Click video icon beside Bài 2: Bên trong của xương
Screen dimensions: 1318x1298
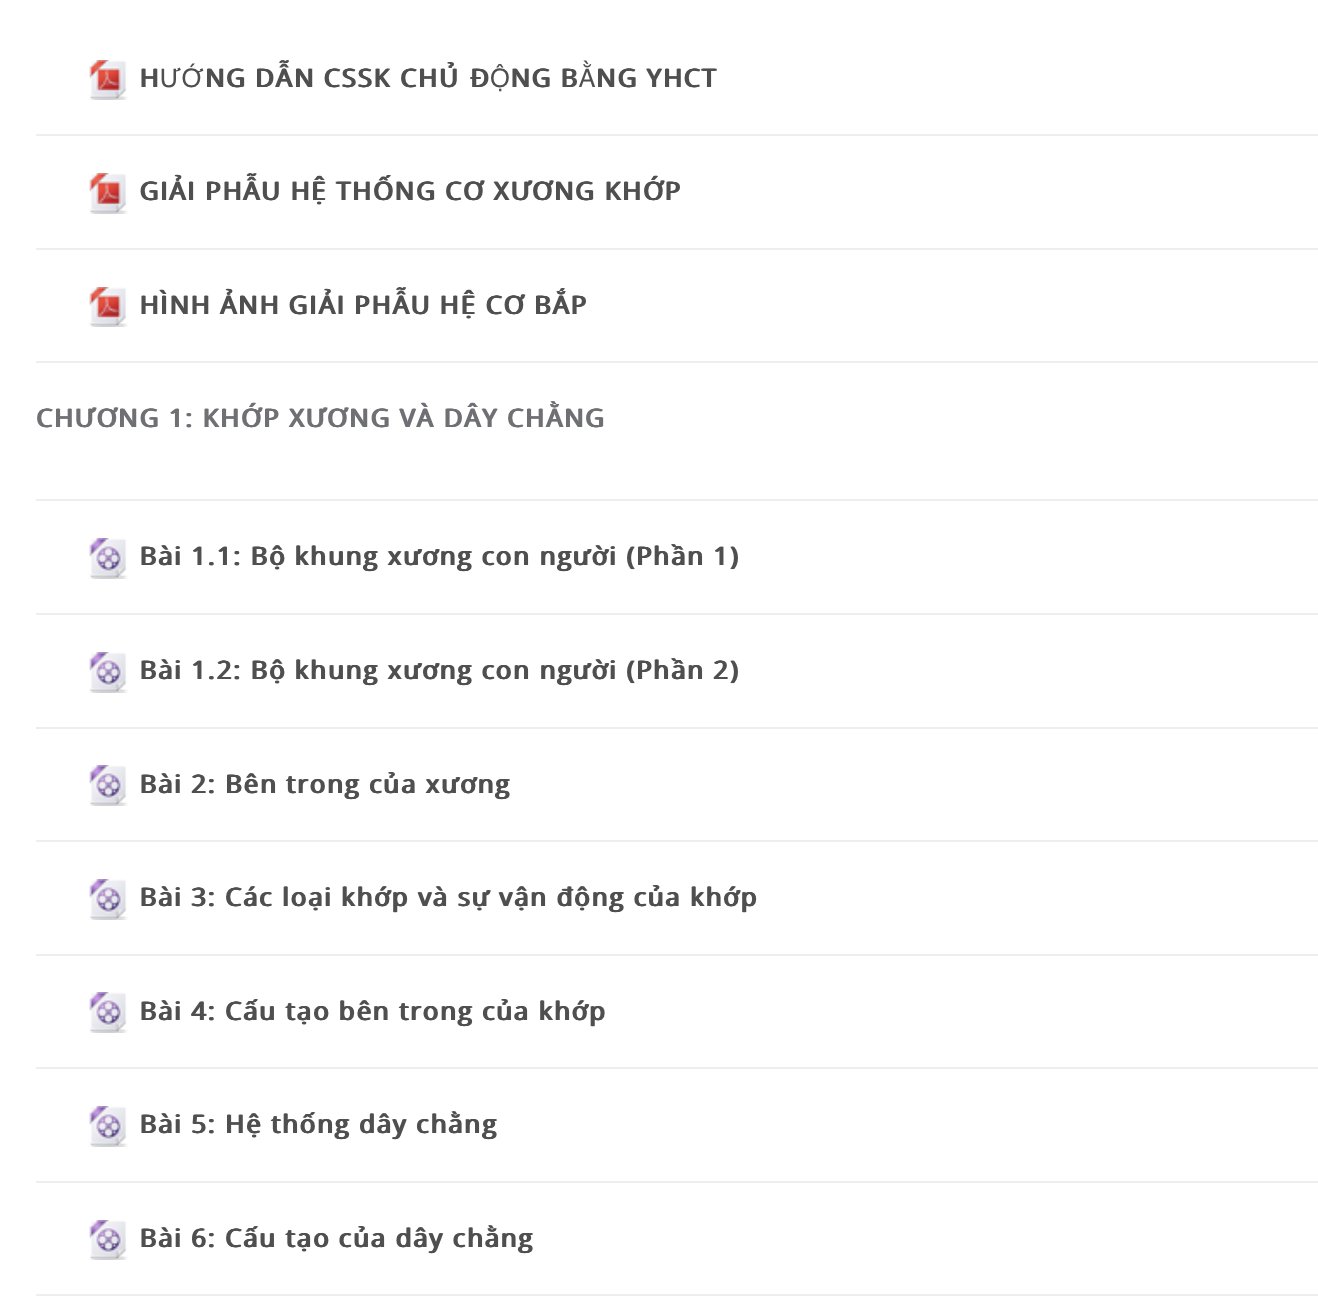coord(107,785)
